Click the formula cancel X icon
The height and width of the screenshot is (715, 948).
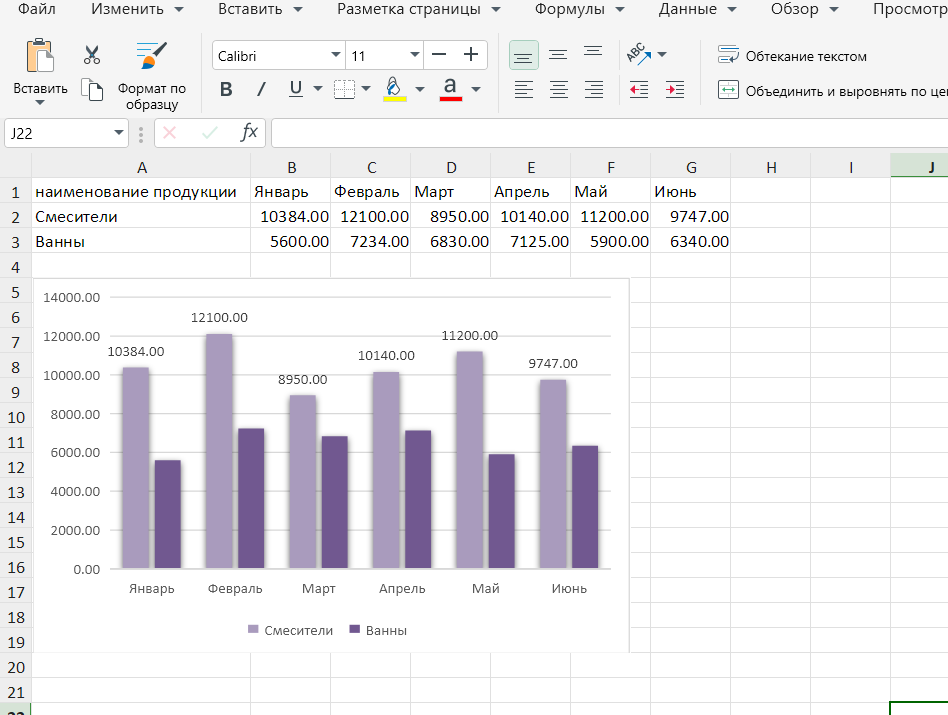tap(170, 133)
